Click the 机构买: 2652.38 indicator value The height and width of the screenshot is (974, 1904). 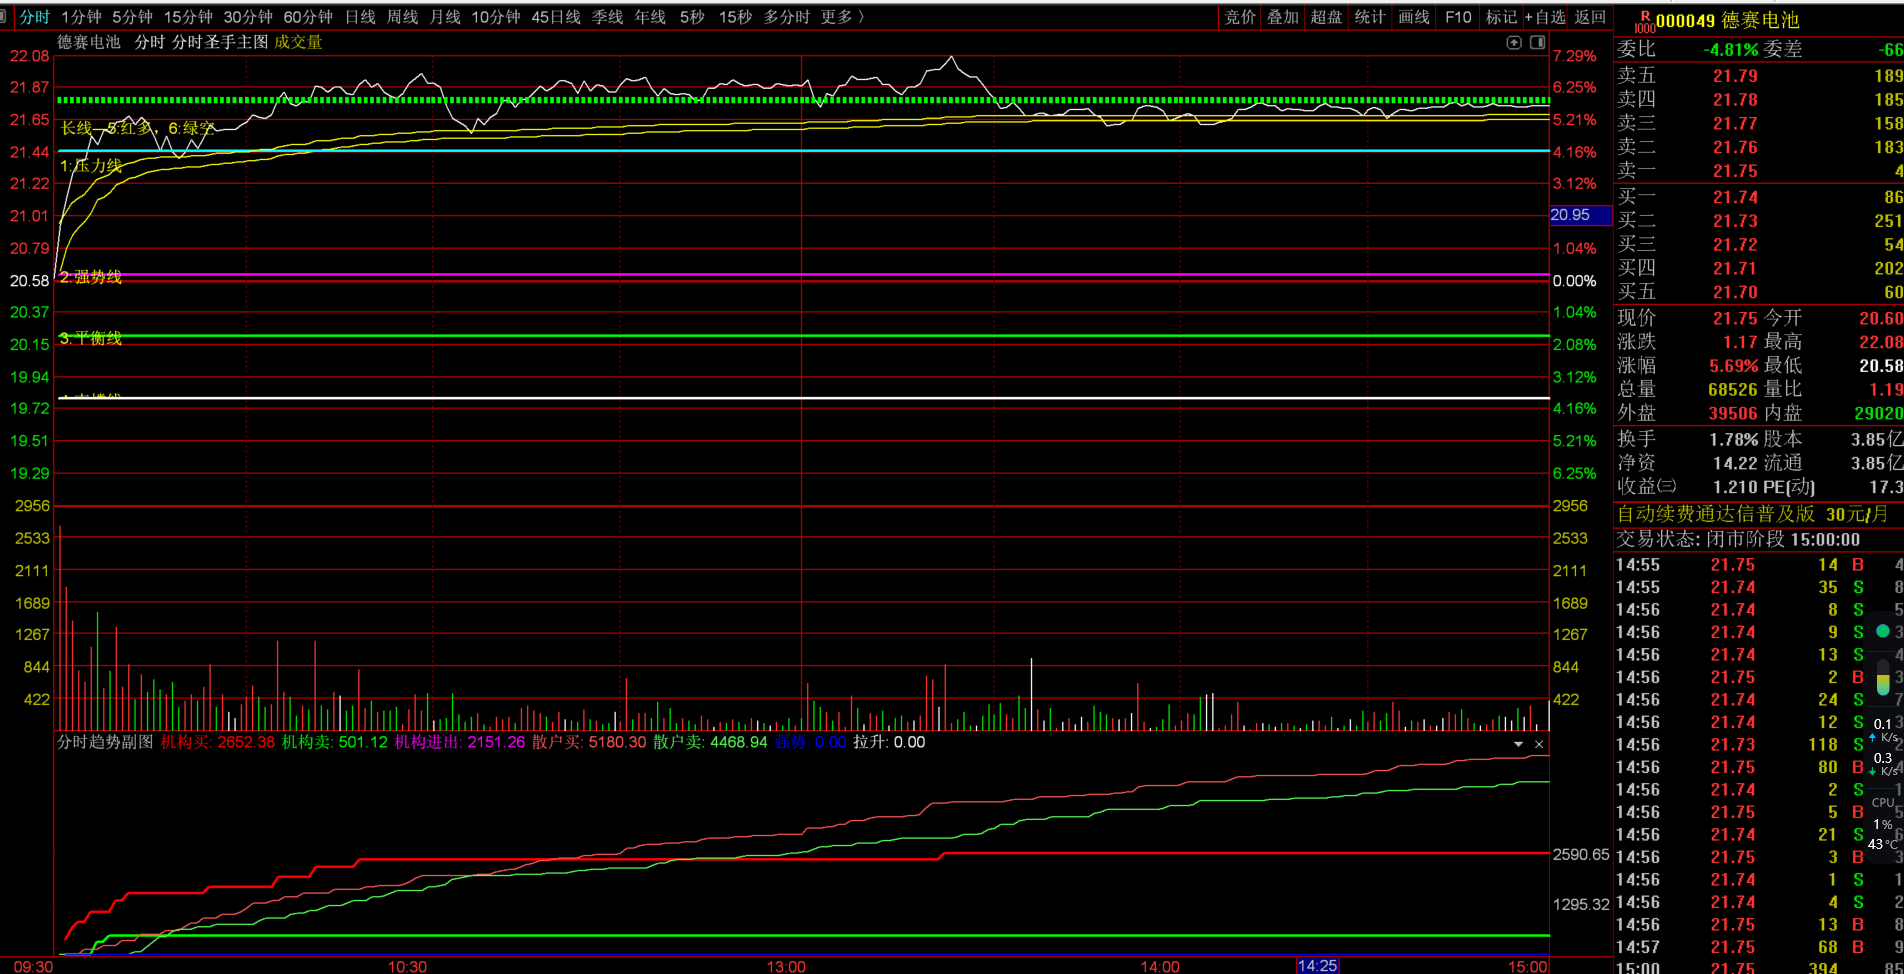218,743
